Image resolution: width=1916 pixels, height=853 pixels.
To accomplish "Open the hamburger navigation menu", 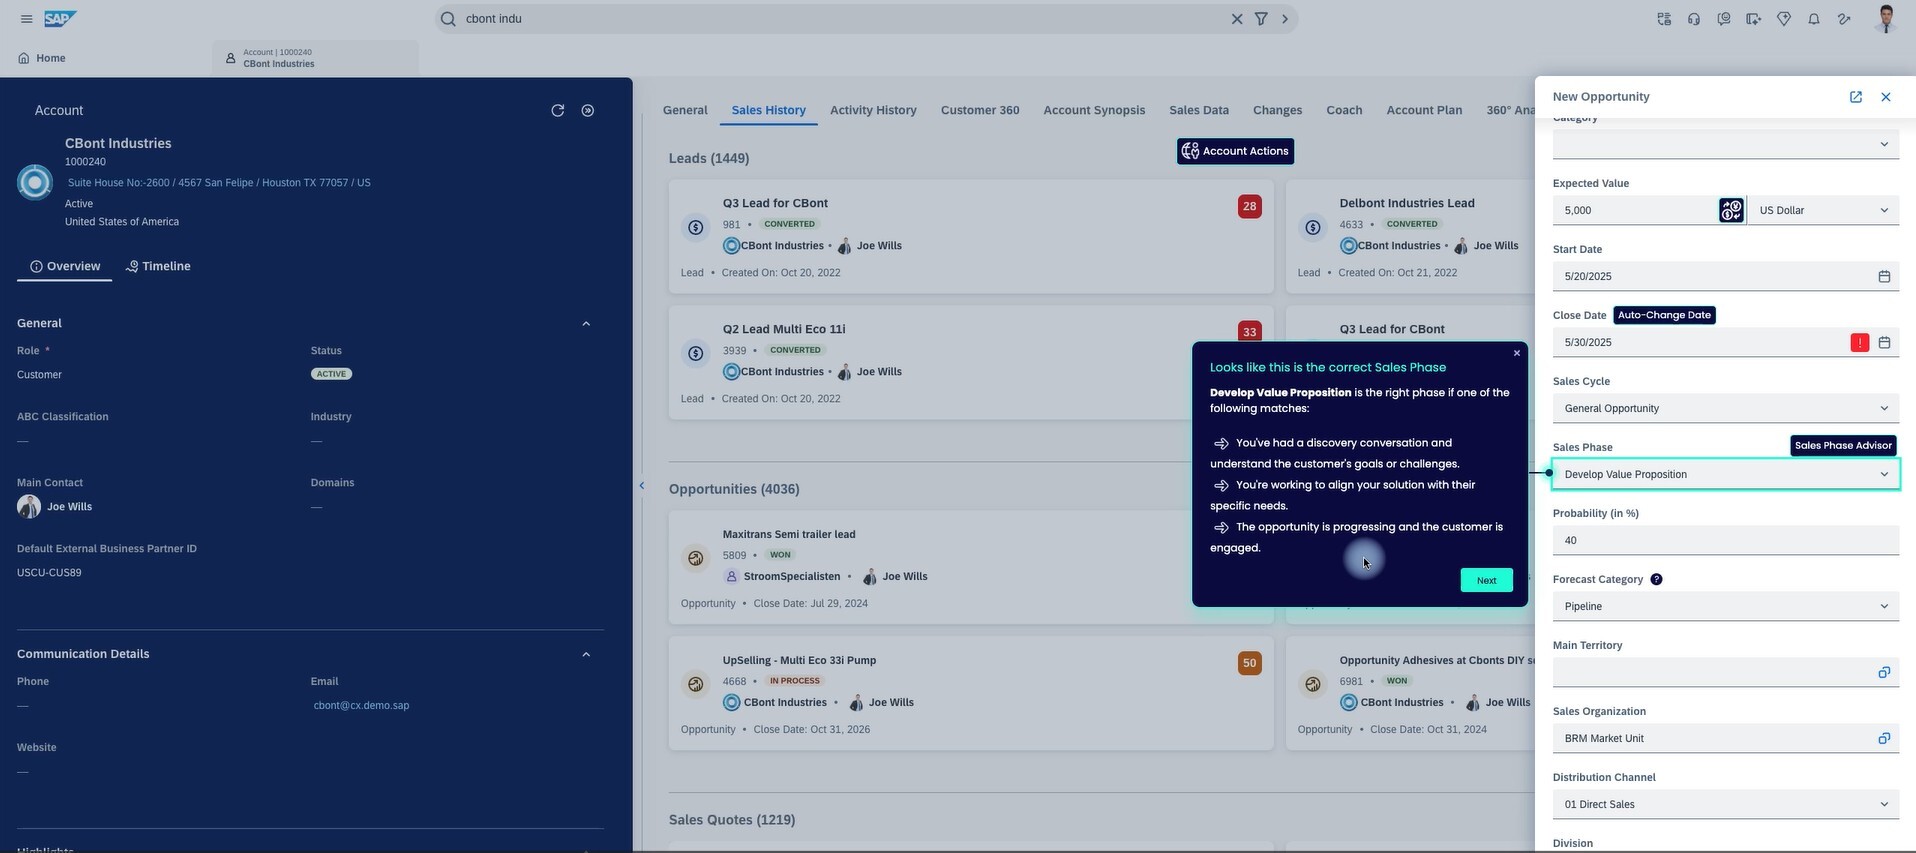I will point(26,19).
